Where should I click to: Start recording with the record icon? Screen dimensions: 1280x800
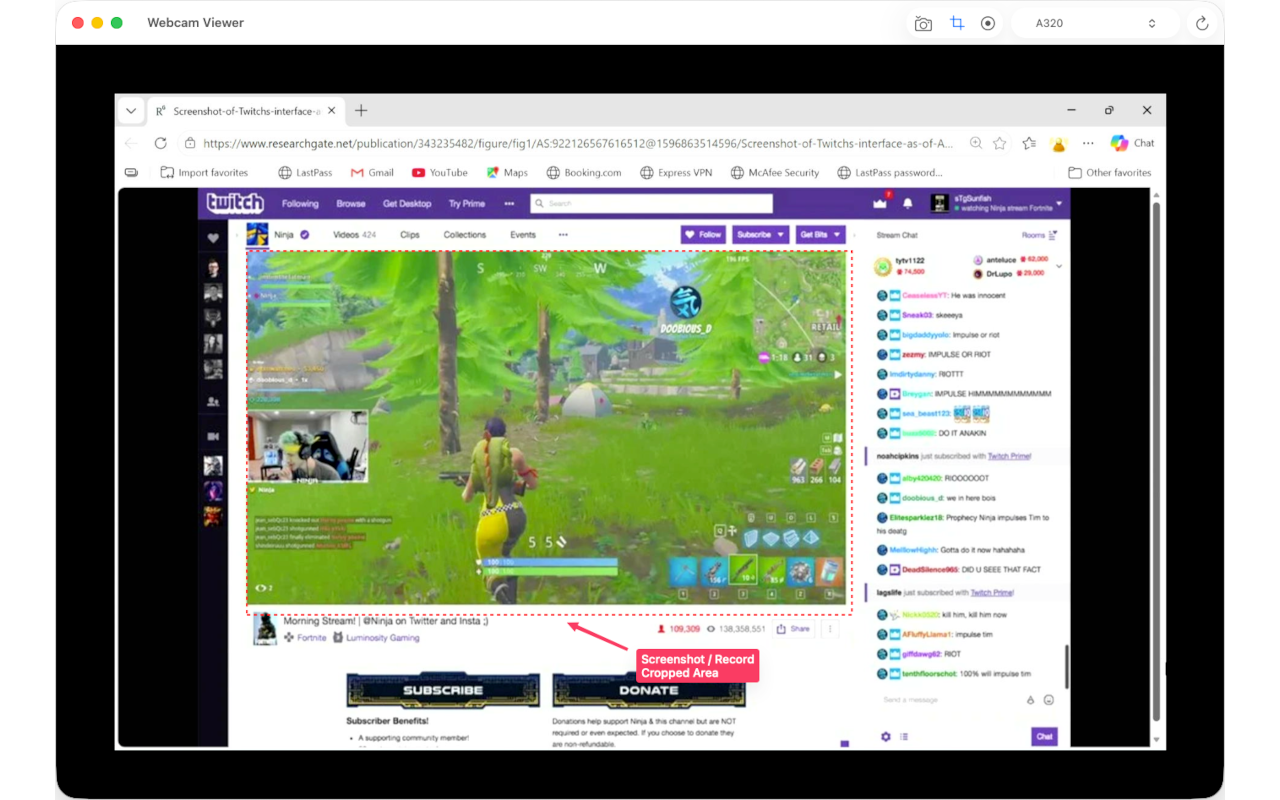pos(988,23)
